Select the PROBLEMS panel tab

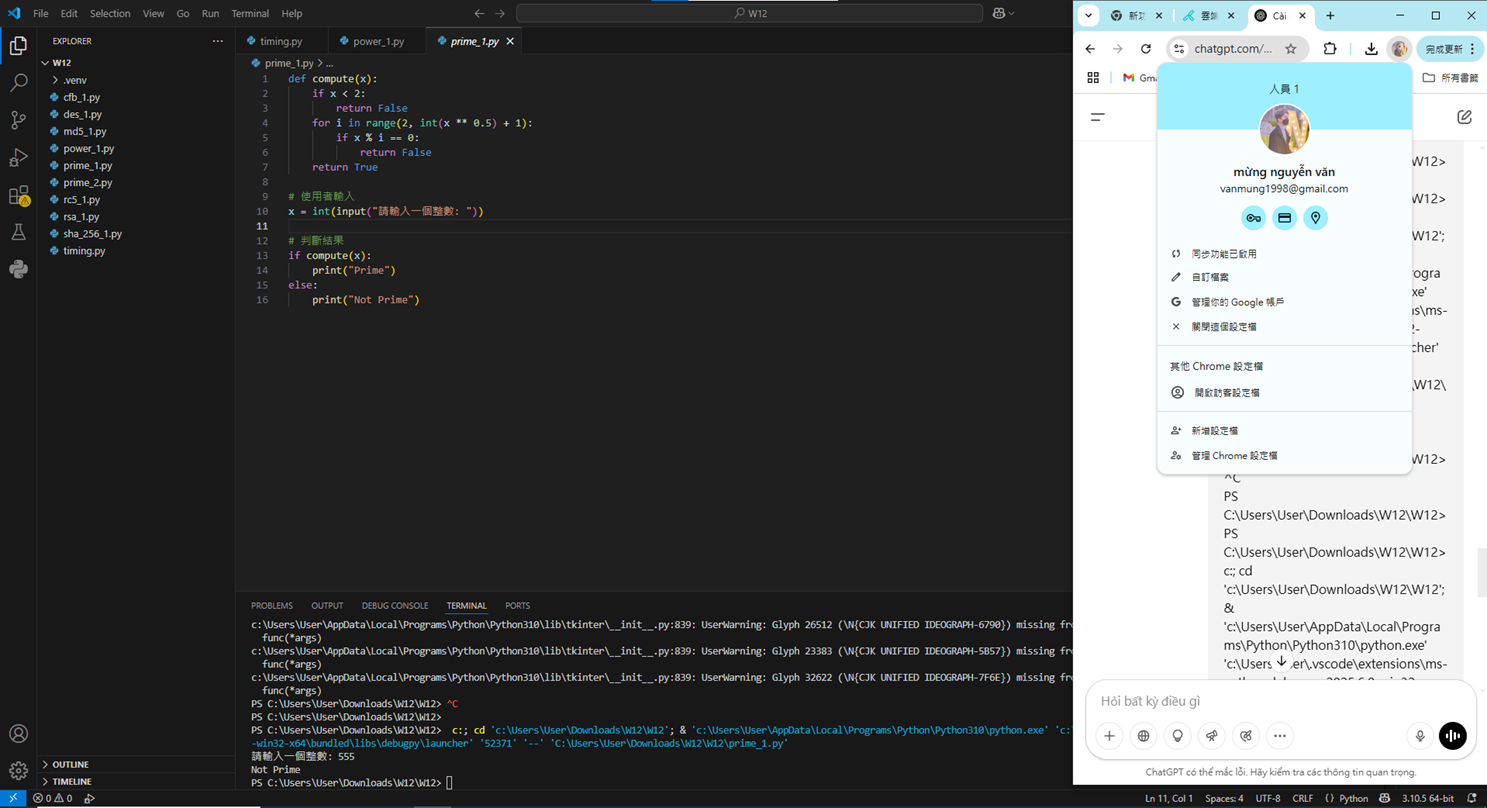[x=272, y=606]
